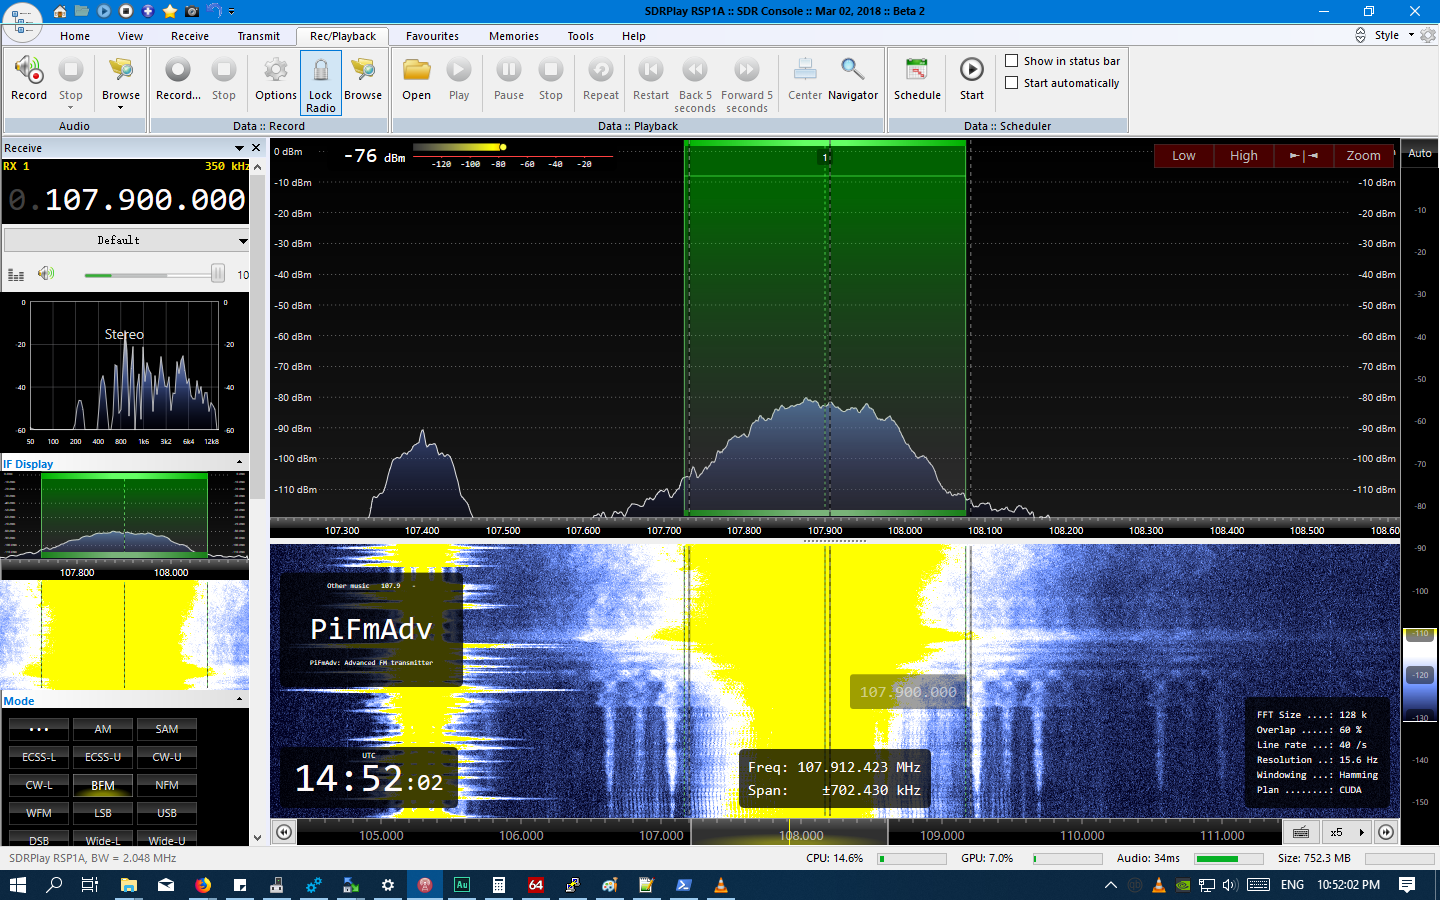Open the Schedule calendar icon
1440x900 pixels.
[x=917, y=78]
